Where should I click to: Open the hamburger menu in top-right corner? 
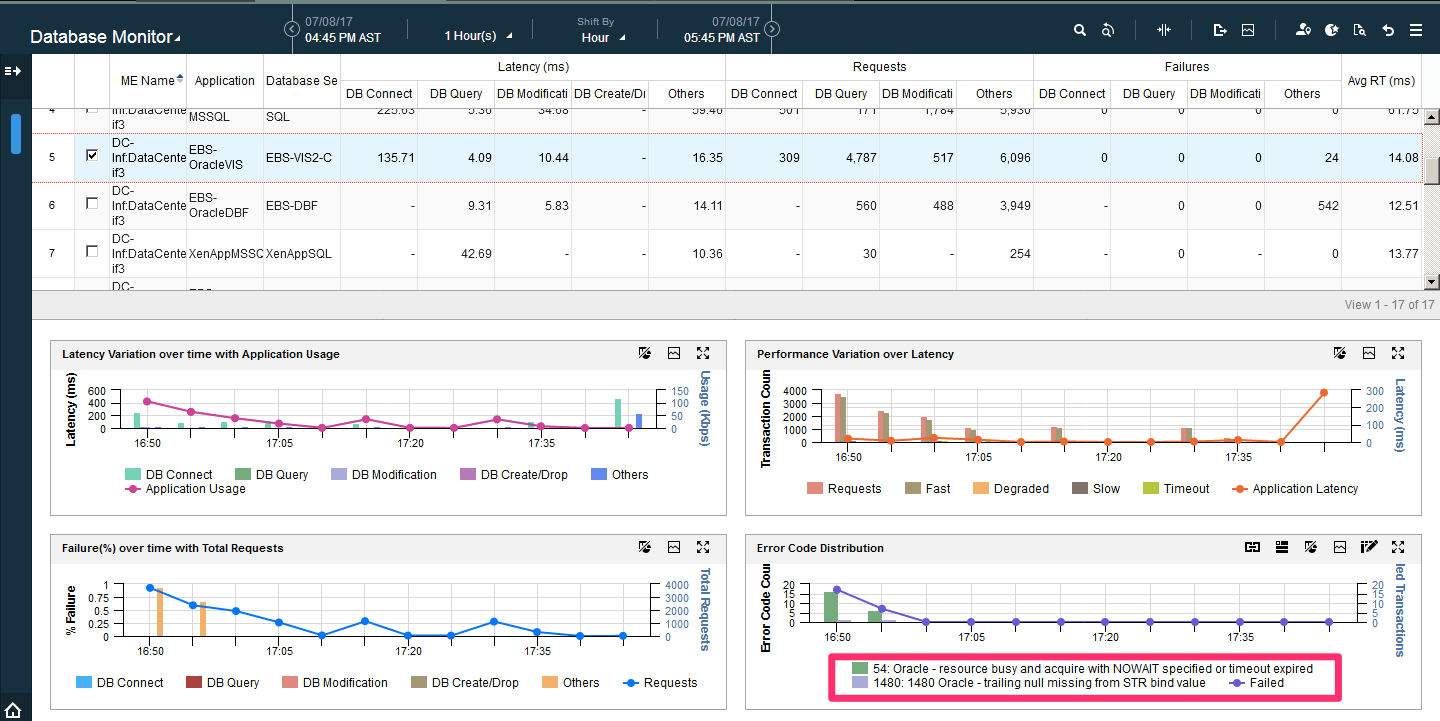[x=1416, y=30]
